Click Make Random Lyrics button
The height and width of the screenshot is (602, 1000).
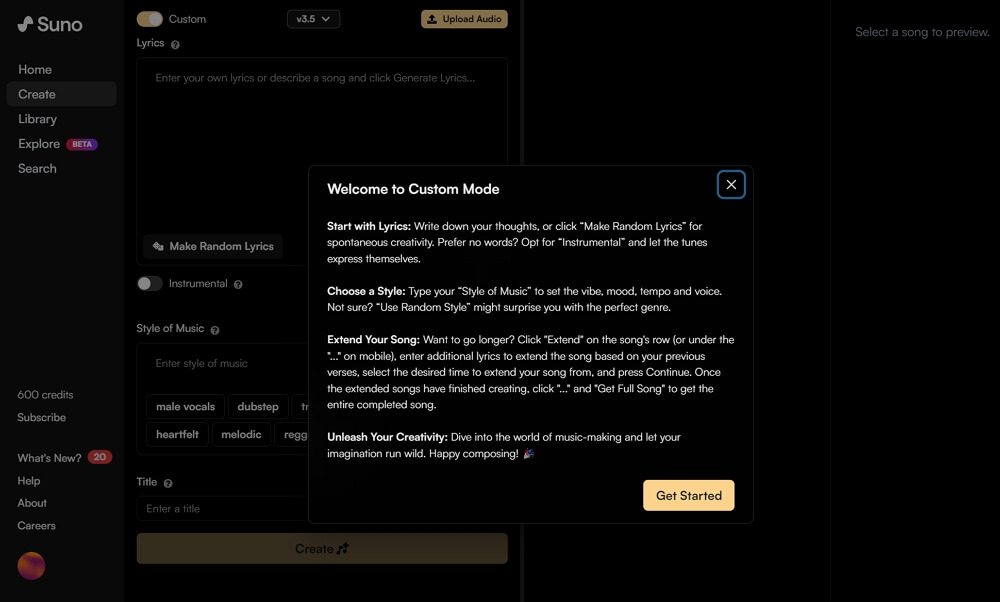[213, 246]
